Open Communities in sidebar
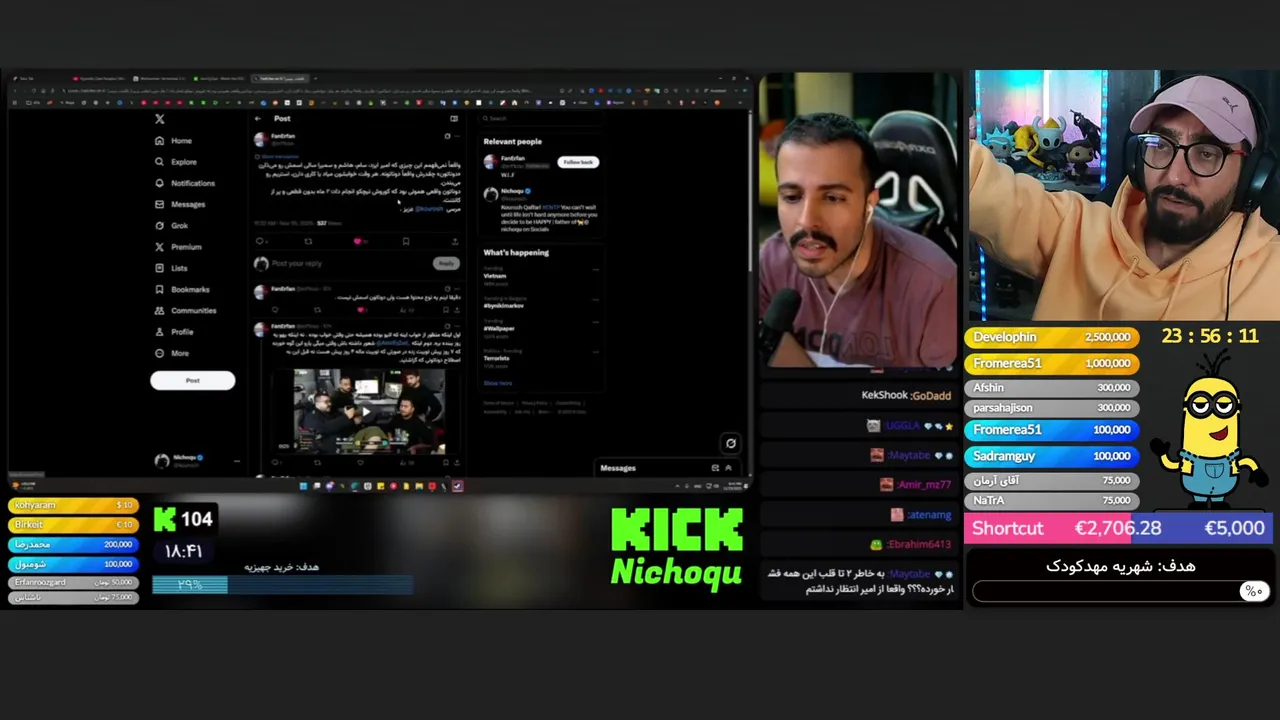The height and width of the screenshot is (720, 1280). click(x=186, y=310)
